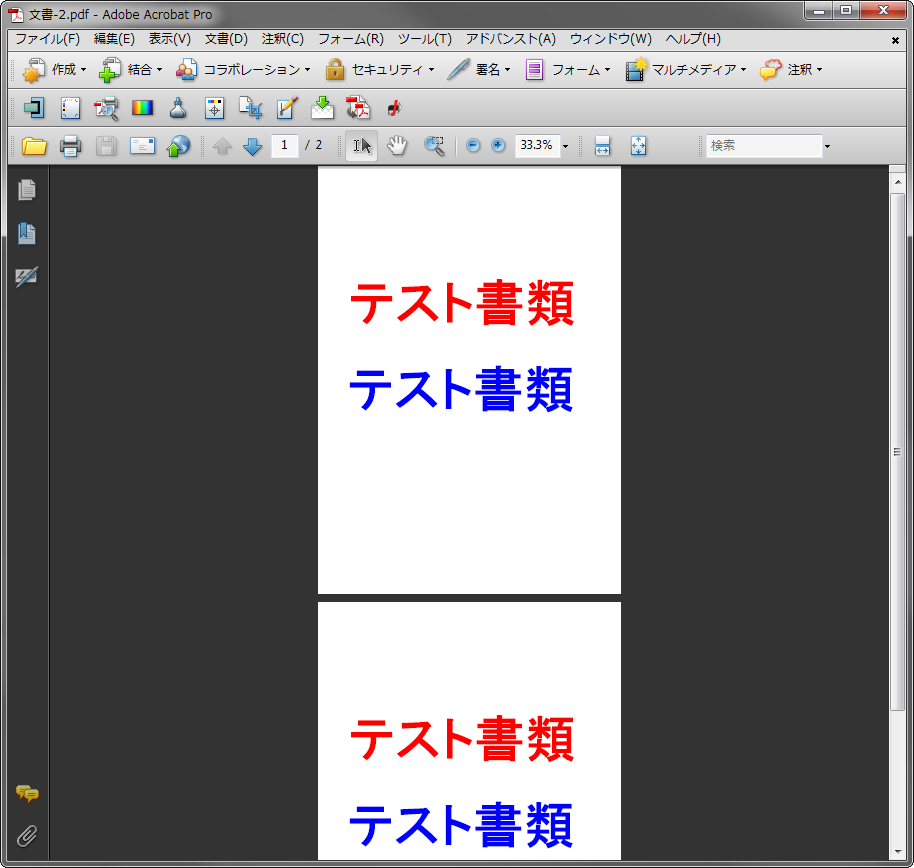The image size is (914, 868).
Task: Click red テスト書類 text on page two
Action: (462, 739)
